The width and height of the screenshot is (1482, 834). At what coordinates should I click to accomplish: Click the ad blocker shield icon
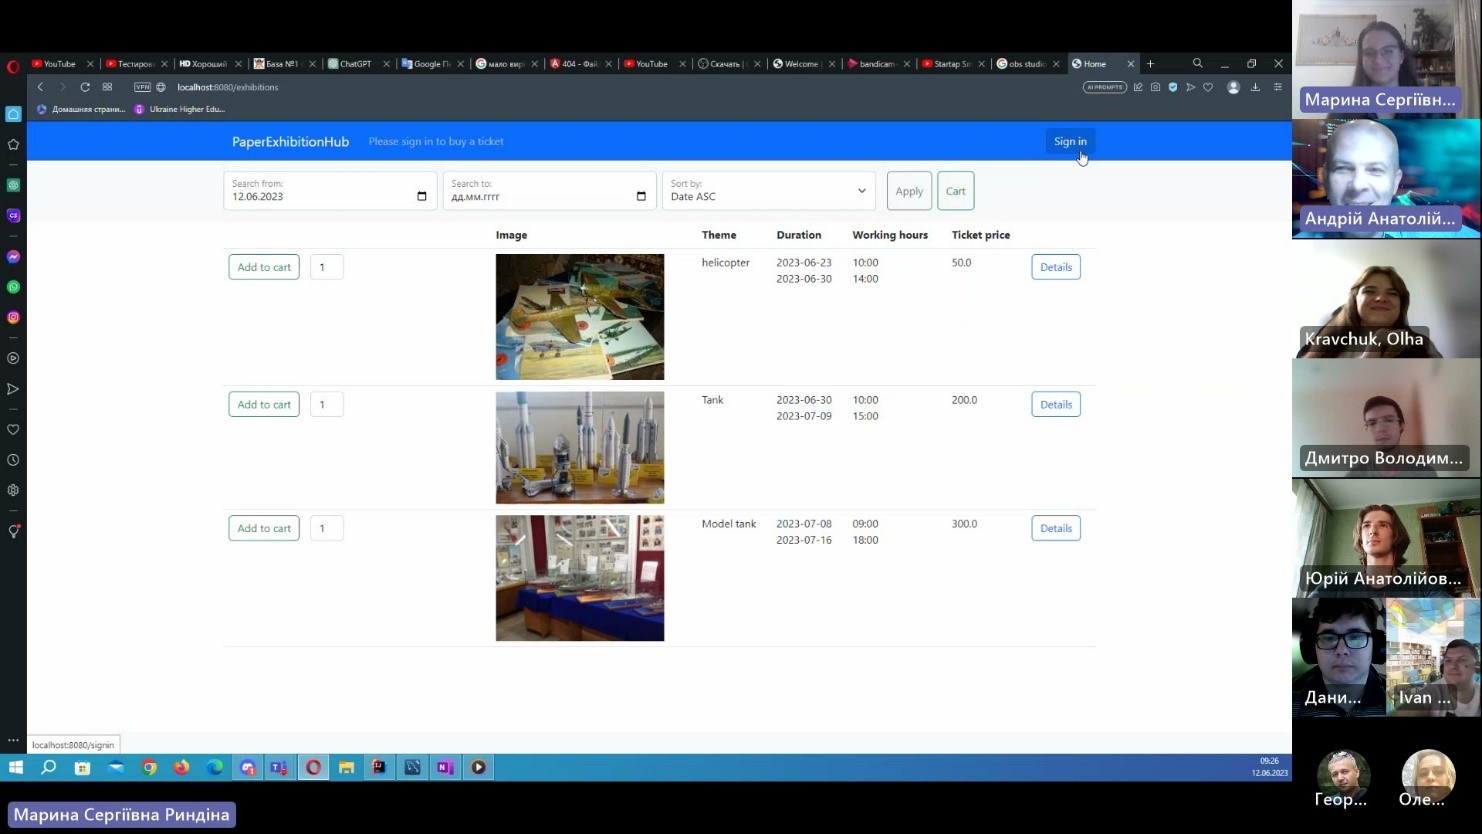(x=1173, y=88)
